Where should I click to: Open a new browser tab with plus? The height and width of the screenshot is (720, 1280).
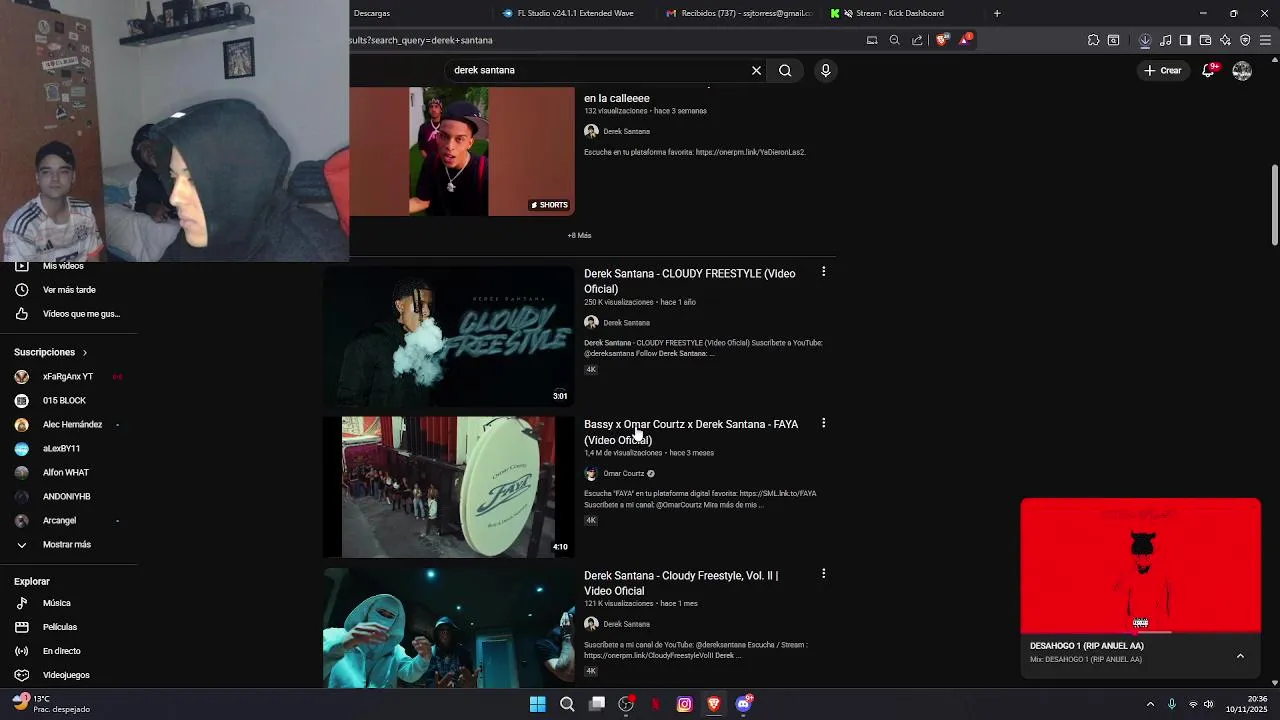[997, 13]
